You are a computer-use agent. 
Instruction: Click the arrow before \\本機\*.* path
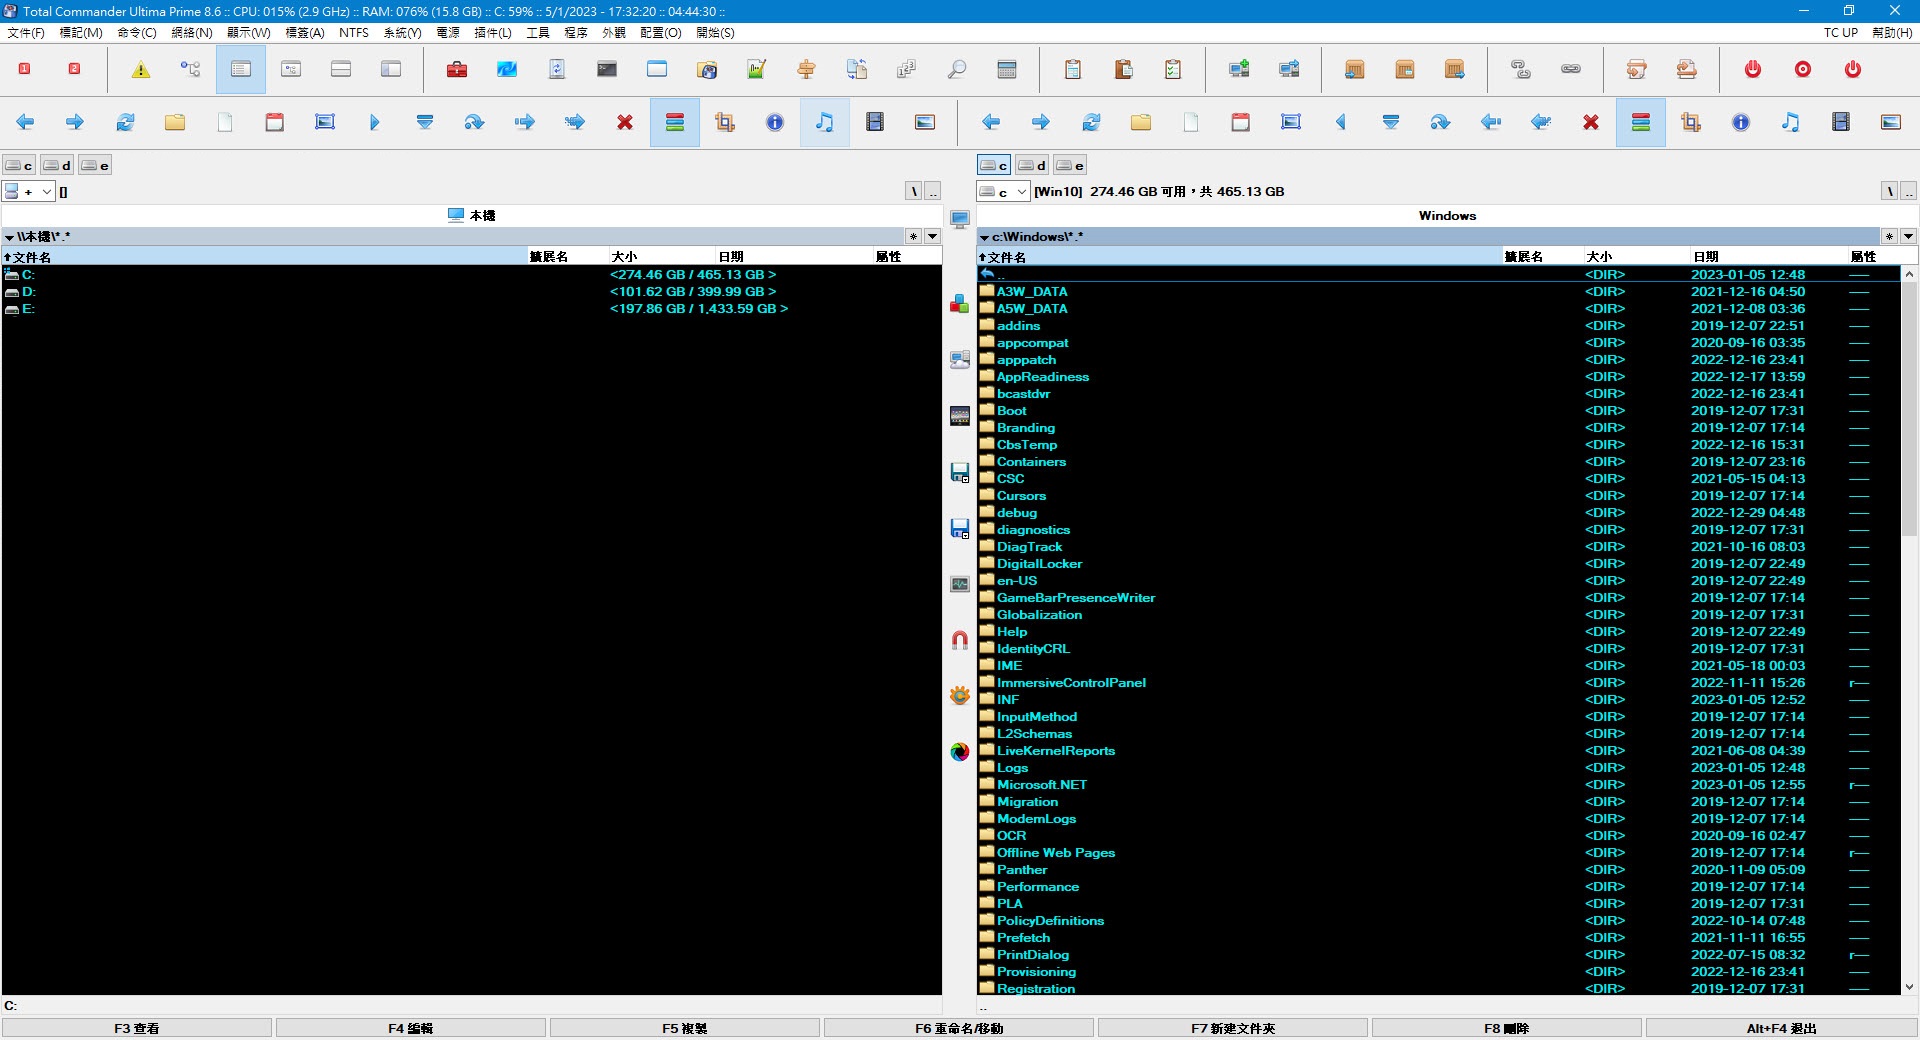tap(9, 238)
